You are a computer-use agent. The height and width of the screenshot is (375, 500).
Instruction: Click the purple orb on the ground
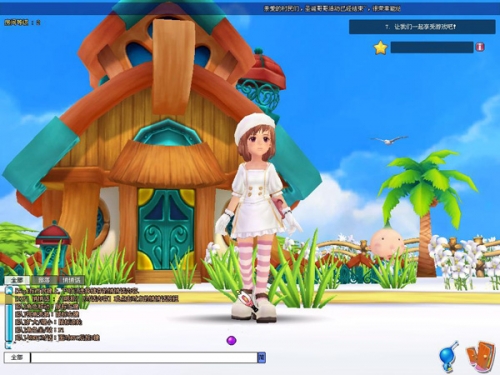231,340
